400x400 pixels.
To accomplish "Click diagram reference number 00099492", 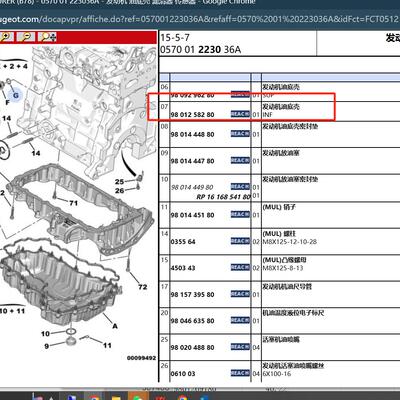I will (x=141, y=358).
